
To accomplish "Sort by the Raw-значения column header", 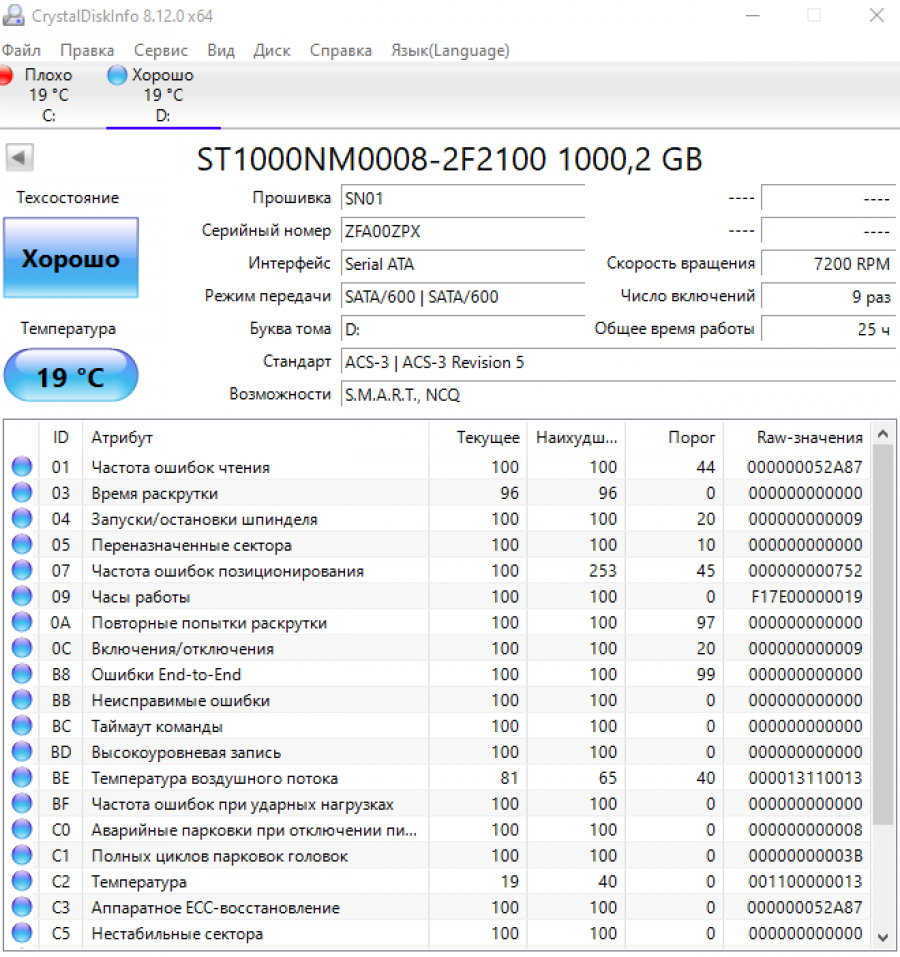I will [x=808, y=437].
